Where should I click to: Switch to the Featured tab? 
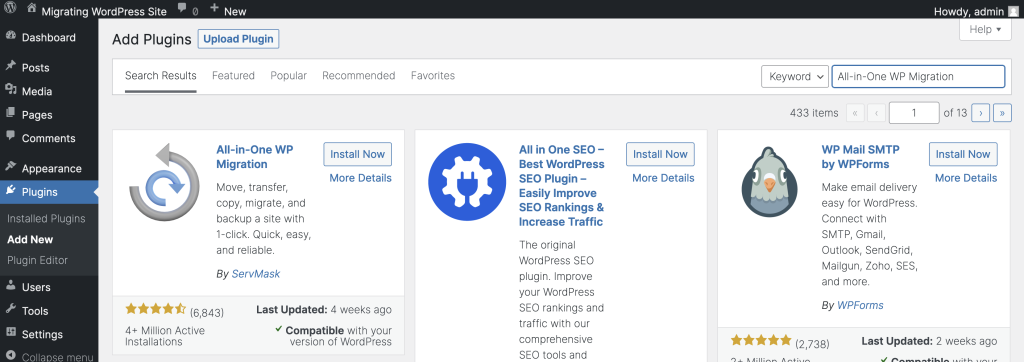233,76
